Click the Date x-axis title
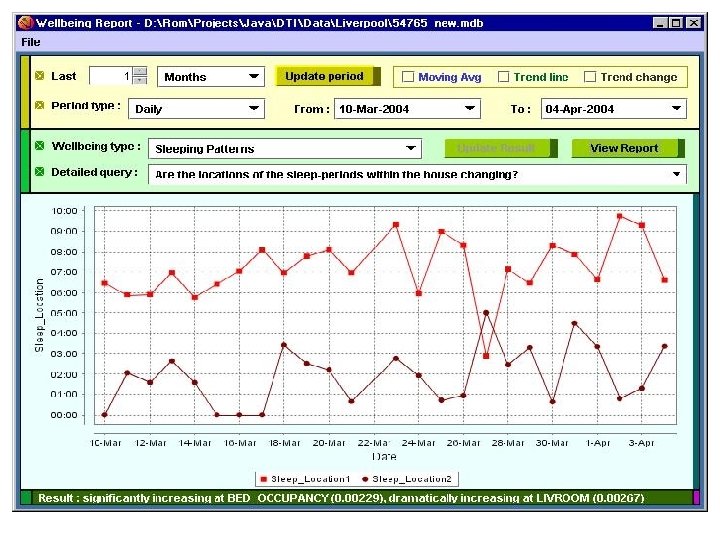The image size is (720, 540). pos(384,456)
